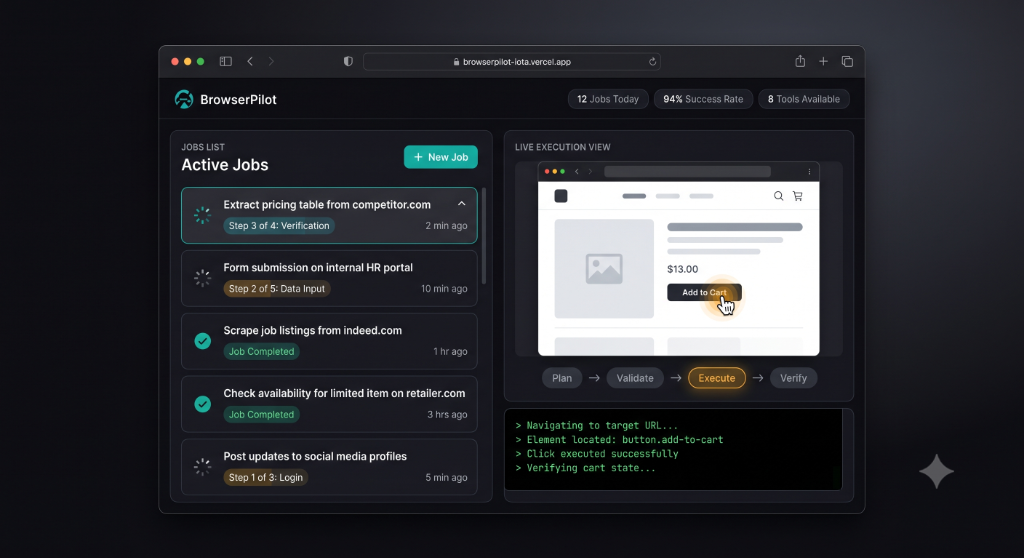Create a job with New Job button
The width and height of the screenshot is (1024, 558).
coord(441,157)
